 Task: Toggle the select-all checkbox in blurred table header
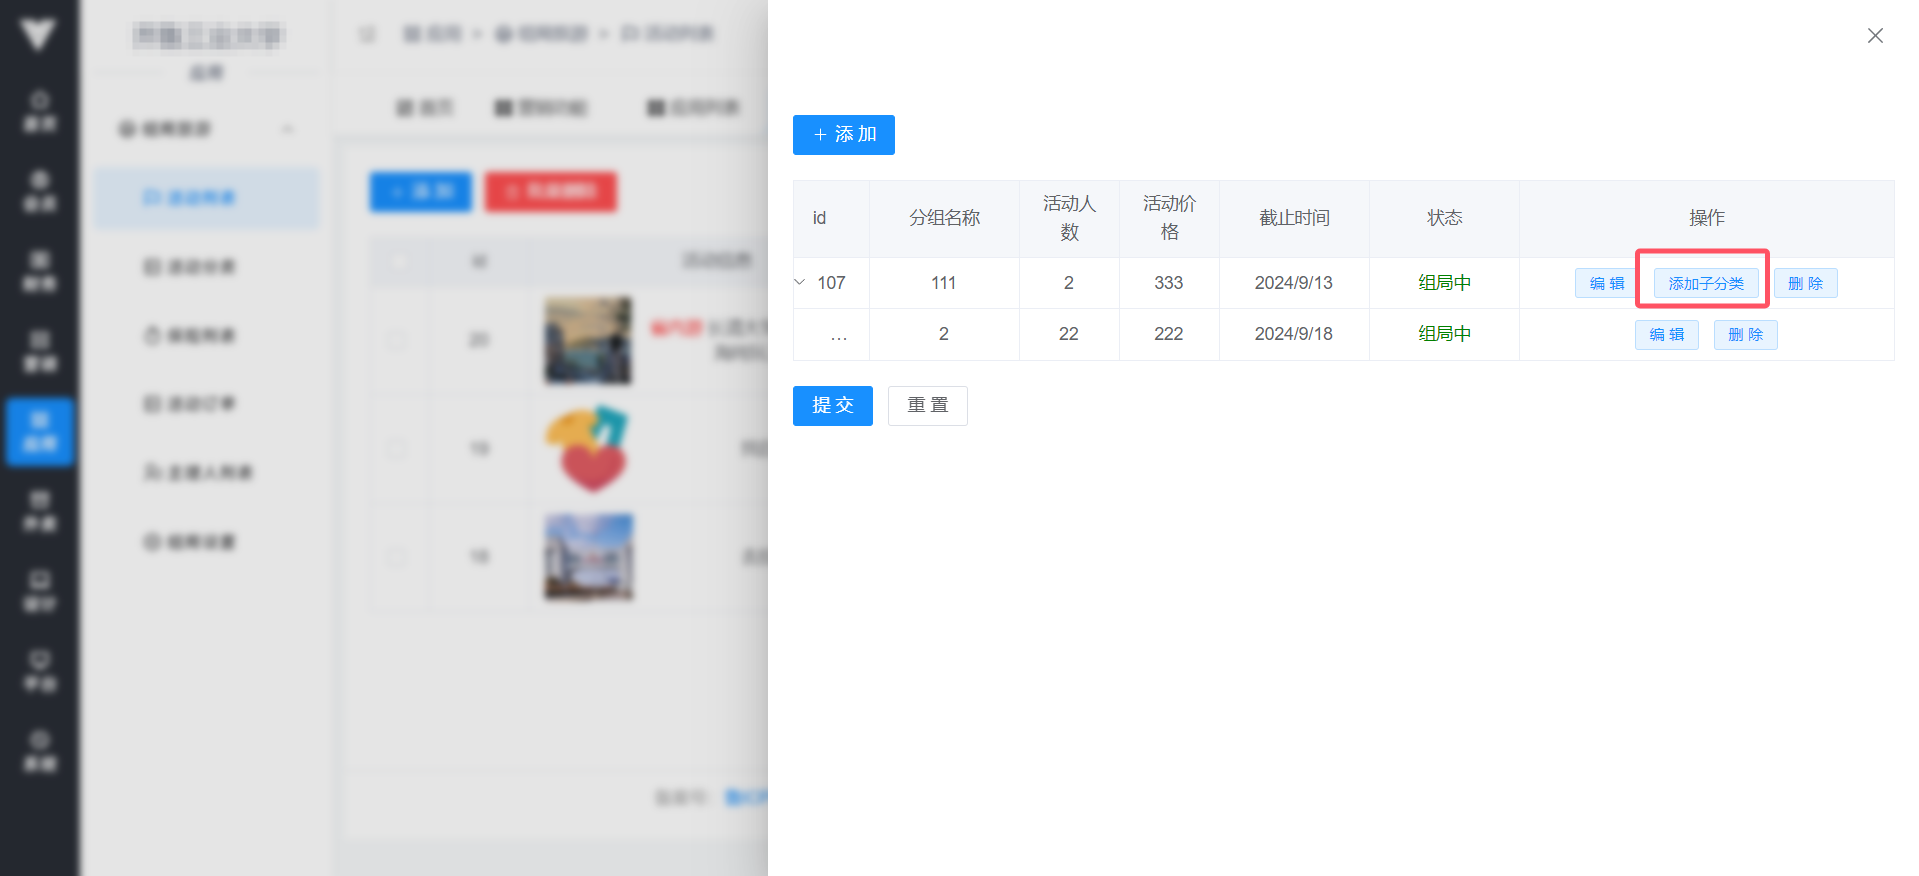(400, 262)
